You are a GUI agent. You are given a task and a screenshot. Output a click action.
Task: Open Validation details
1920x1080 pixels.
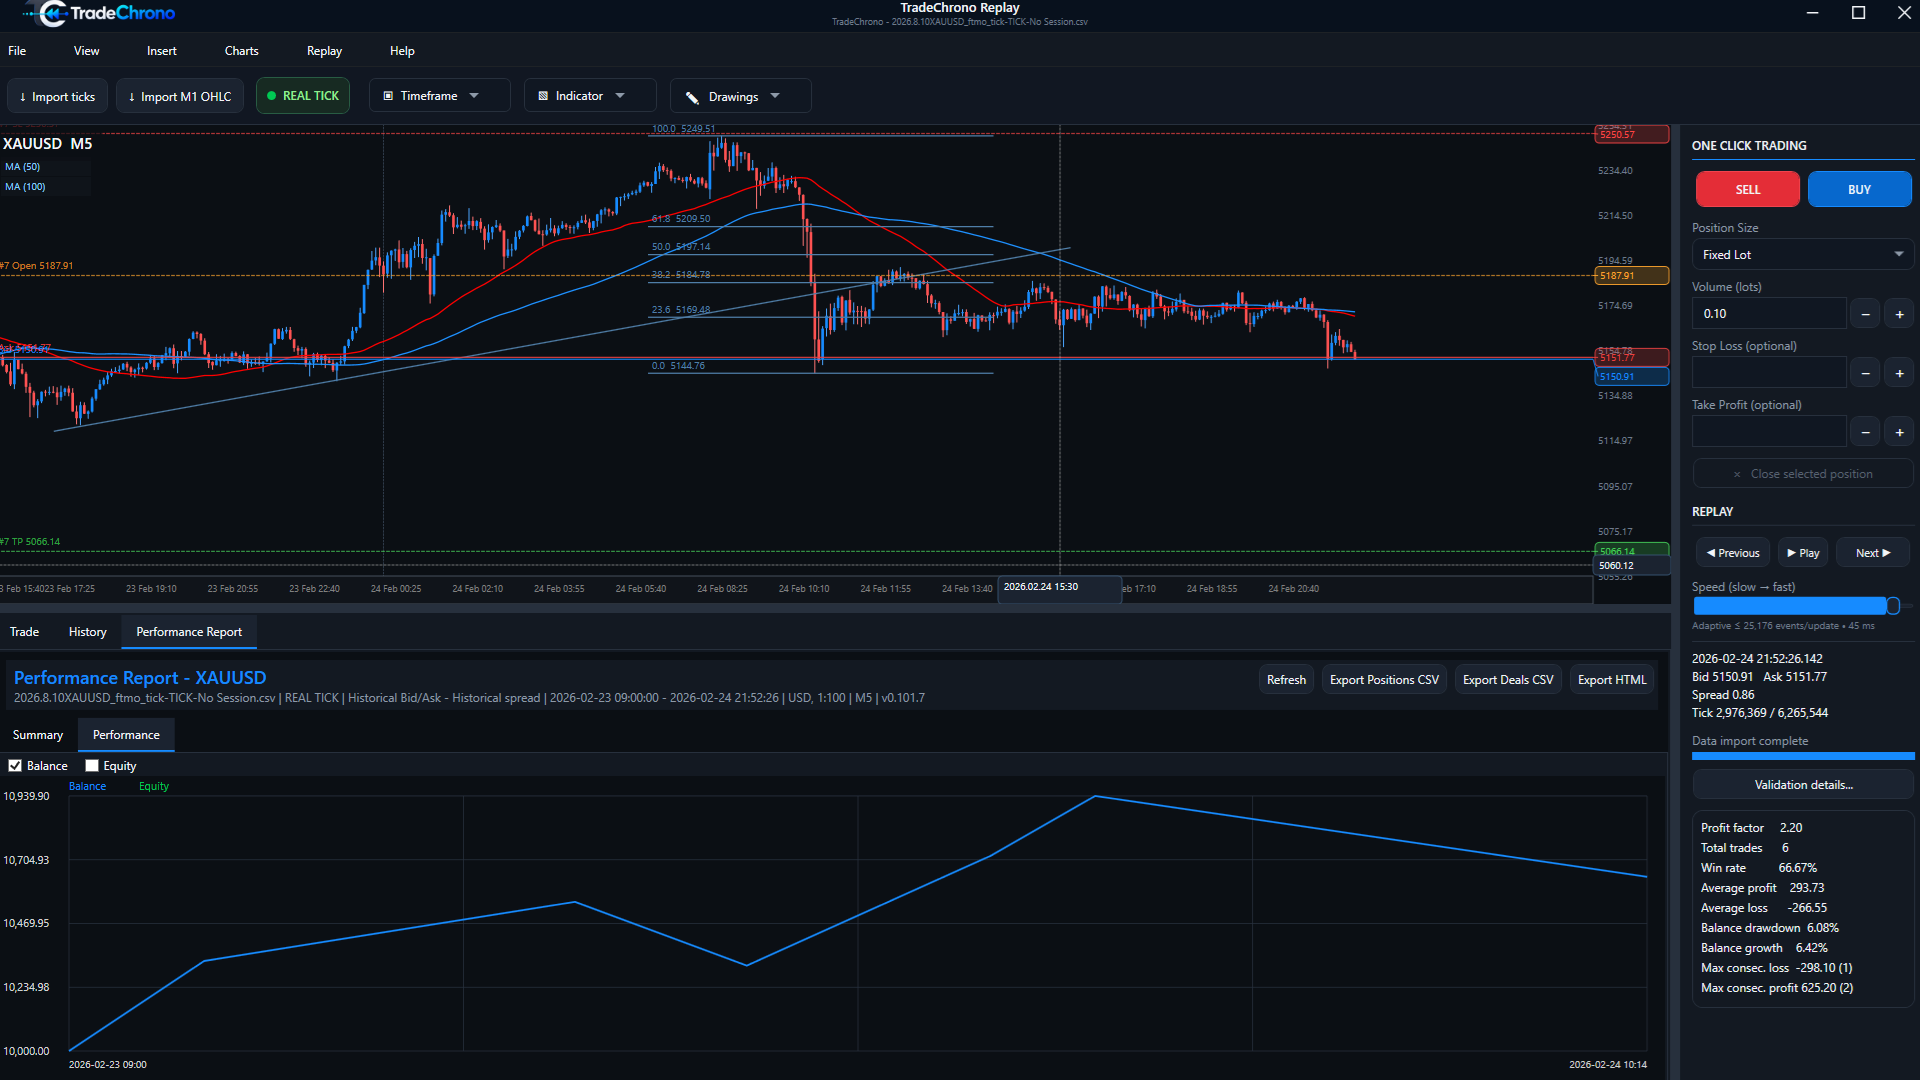[1803, 785]
